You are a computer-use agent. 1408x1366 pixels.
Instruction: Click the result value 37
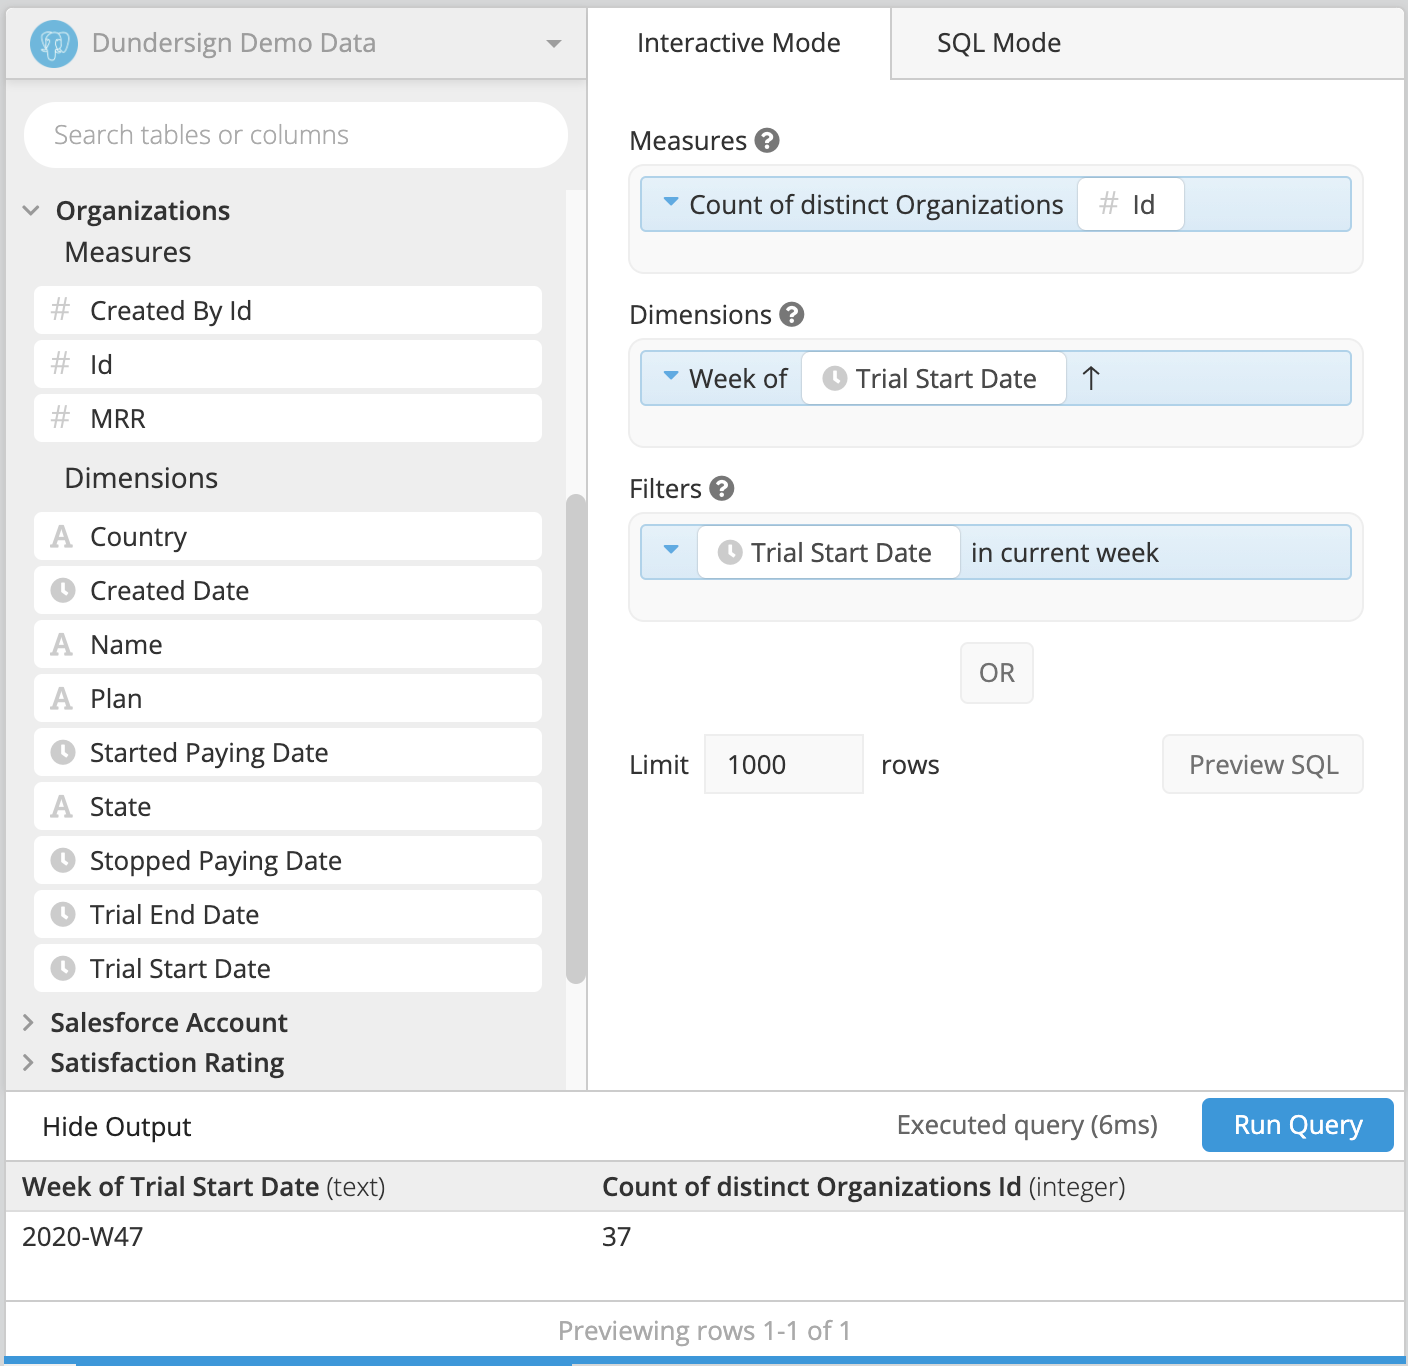pos(617,1236)
